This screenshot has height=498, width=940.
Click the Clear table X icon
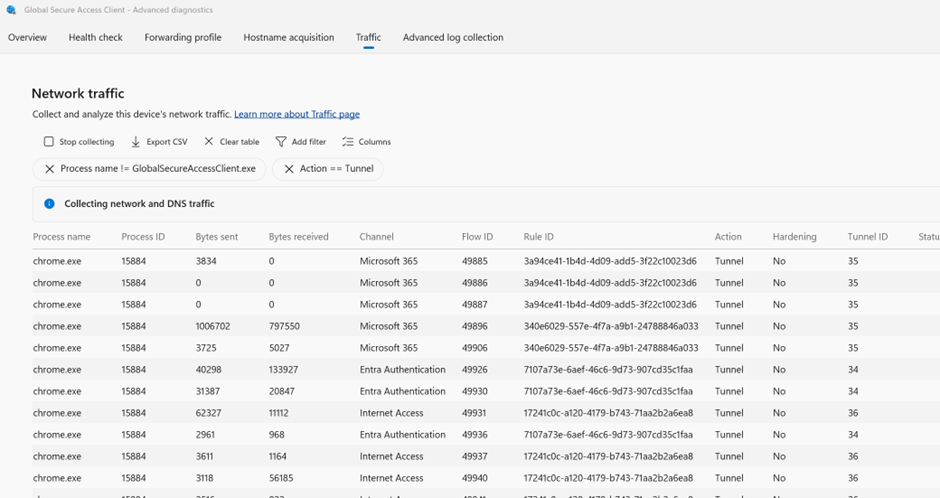209,142
